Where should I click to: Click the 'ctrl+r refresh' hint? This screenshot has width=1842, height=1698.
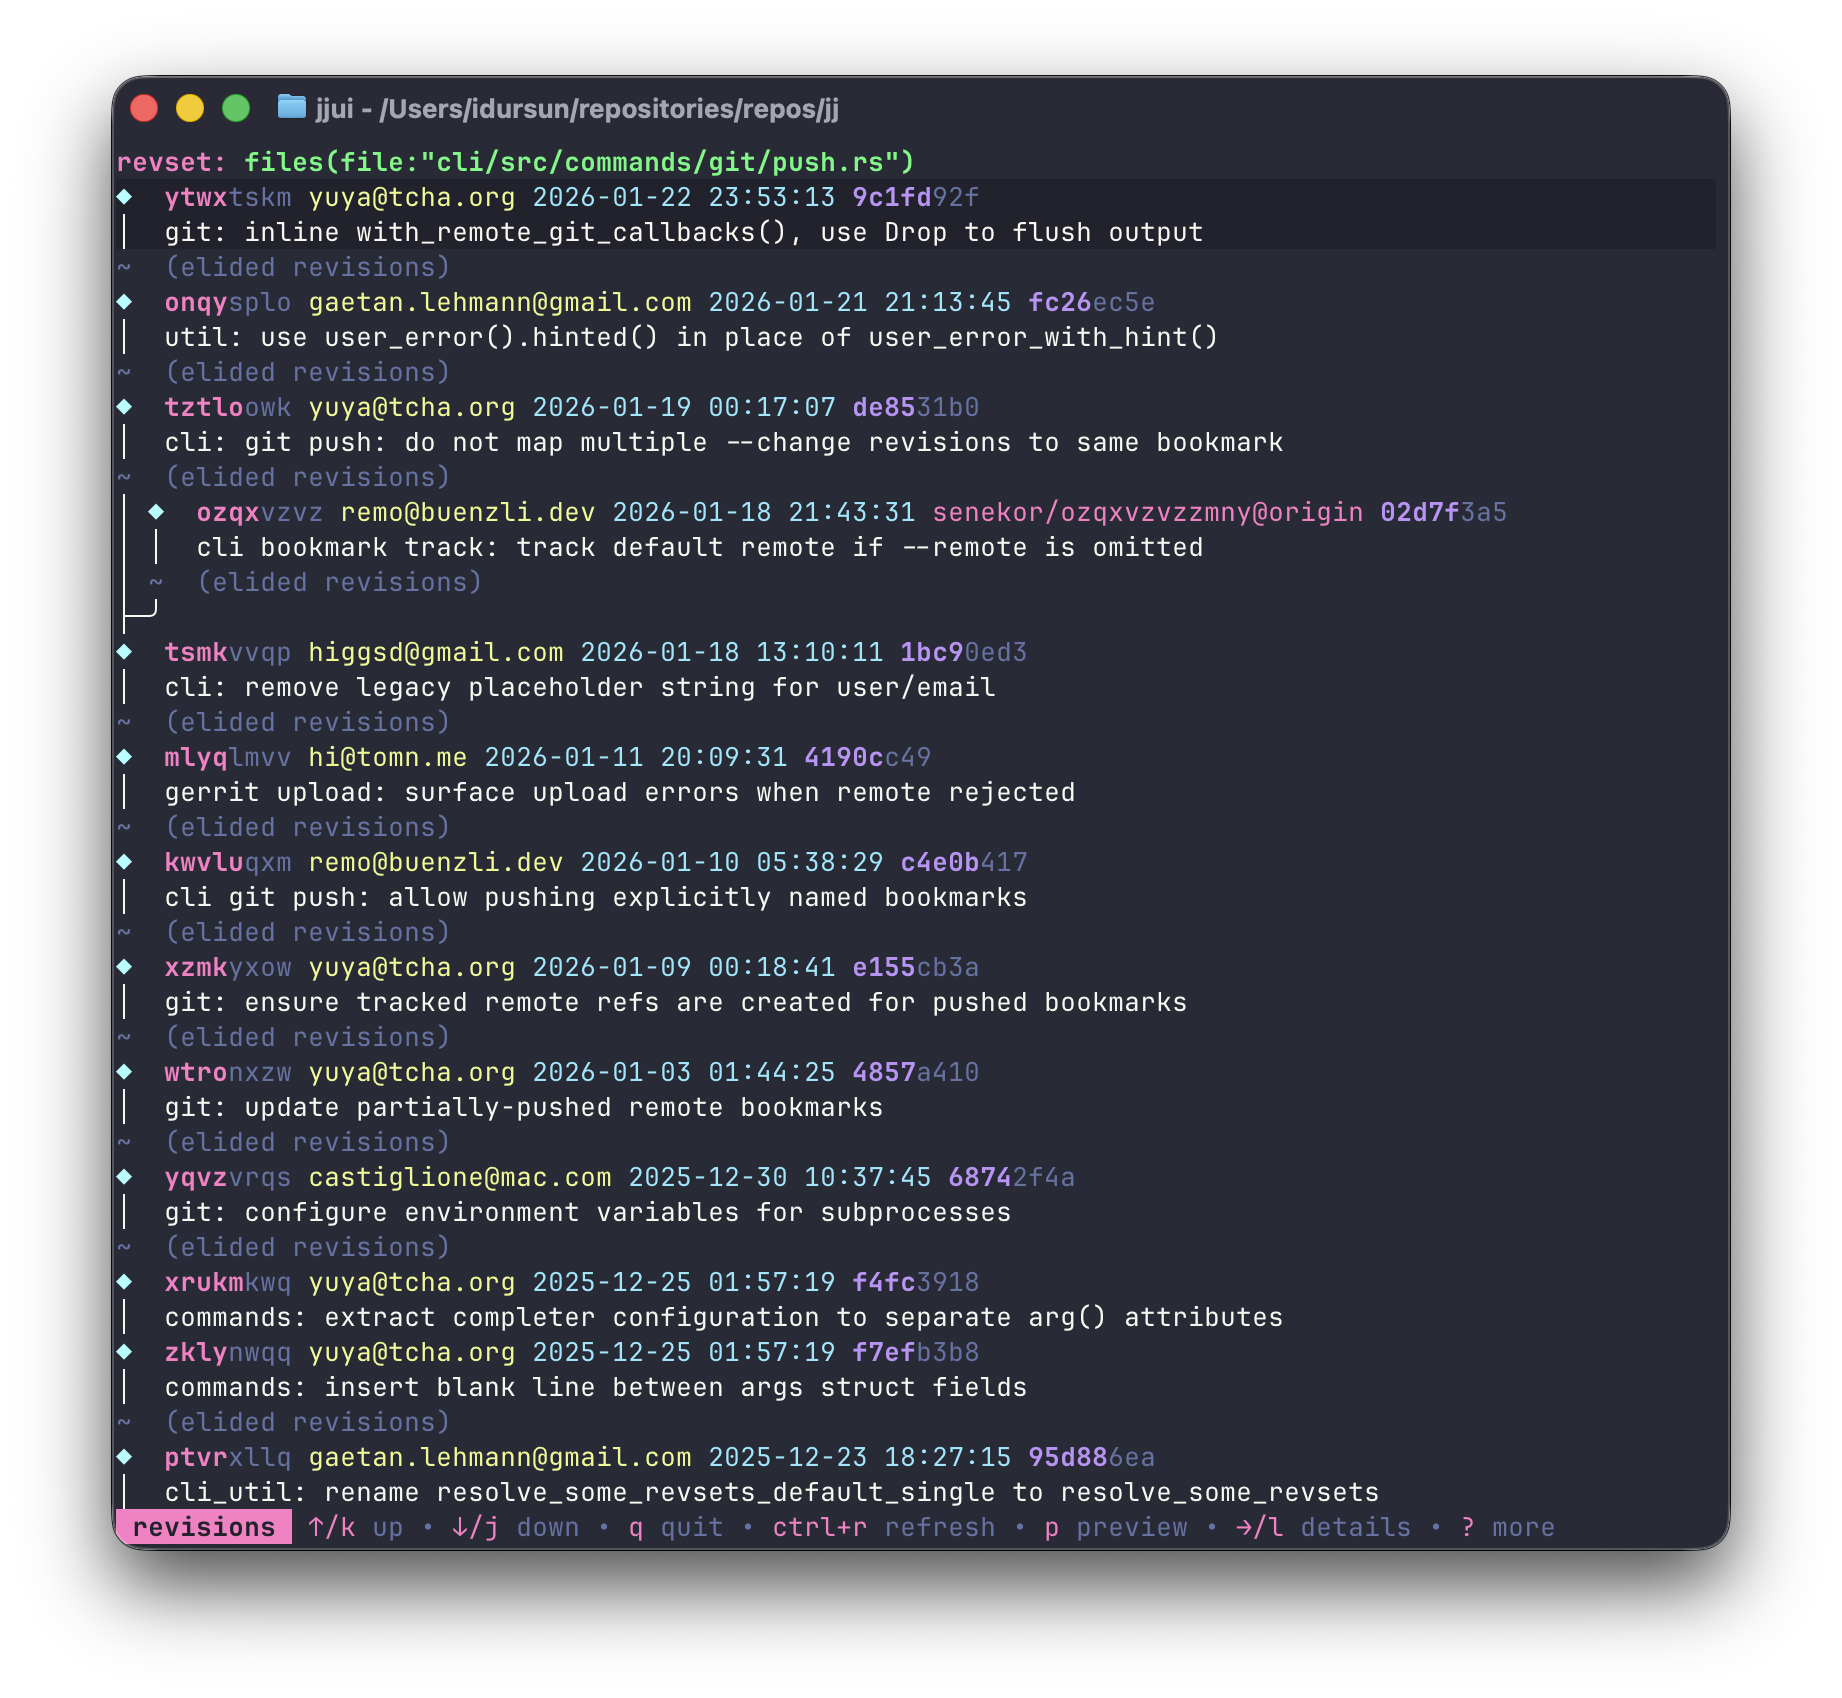(x=883, y=1527)
